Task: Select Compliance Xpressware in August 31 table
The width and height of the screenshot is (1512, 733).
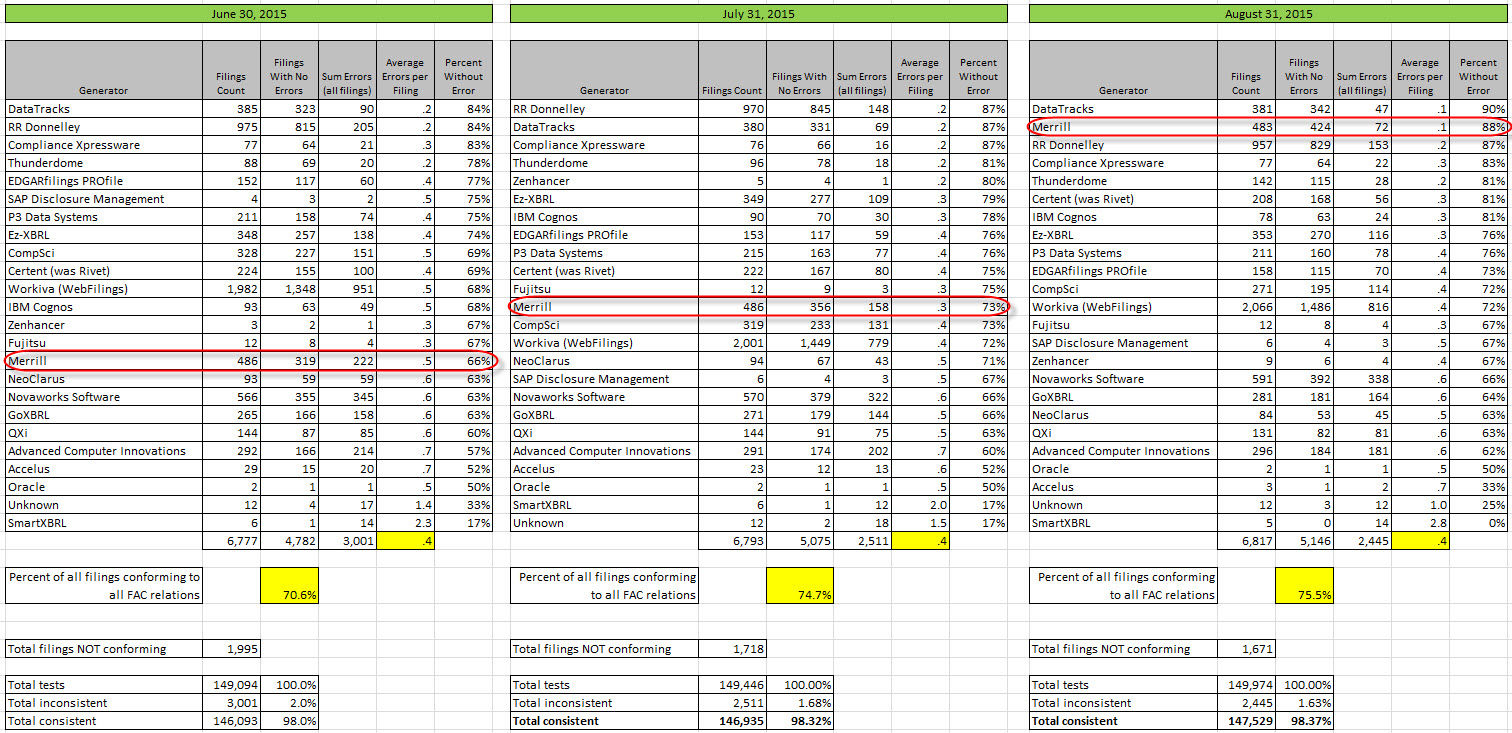Action: click(1097, 163)
